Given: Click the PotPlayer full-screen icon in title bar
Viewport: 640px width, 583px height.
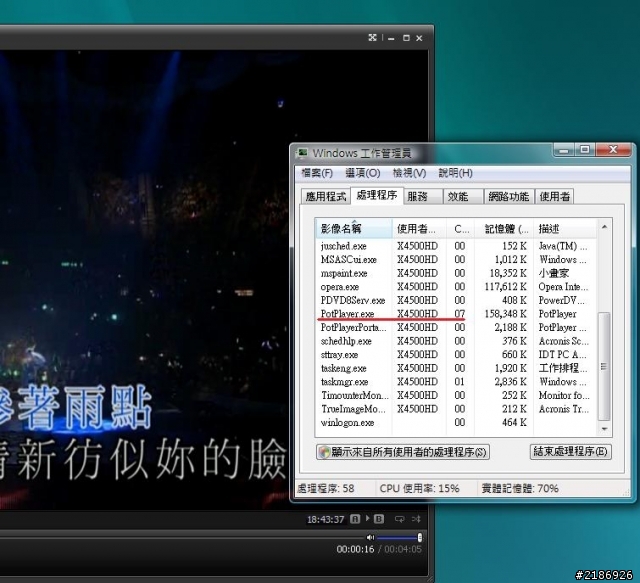Looking at the screenshot, I should [372, 38].
